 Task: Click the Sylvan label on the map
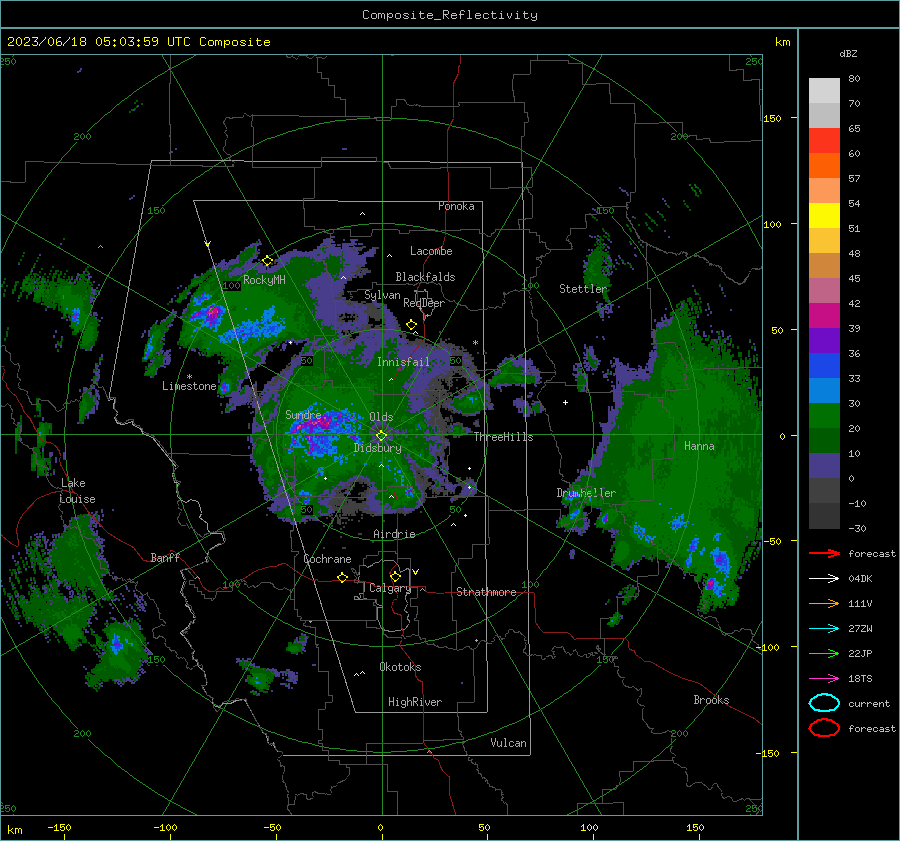tap(382, 295)
